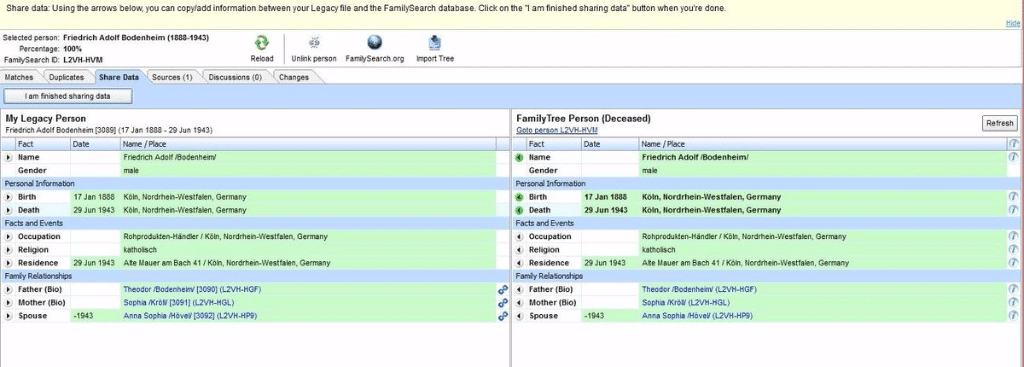Open FamilyTree father Theodor Bodenheim (L2VH-HGF)
1024x367 pixels.
(x=699, y=289)
